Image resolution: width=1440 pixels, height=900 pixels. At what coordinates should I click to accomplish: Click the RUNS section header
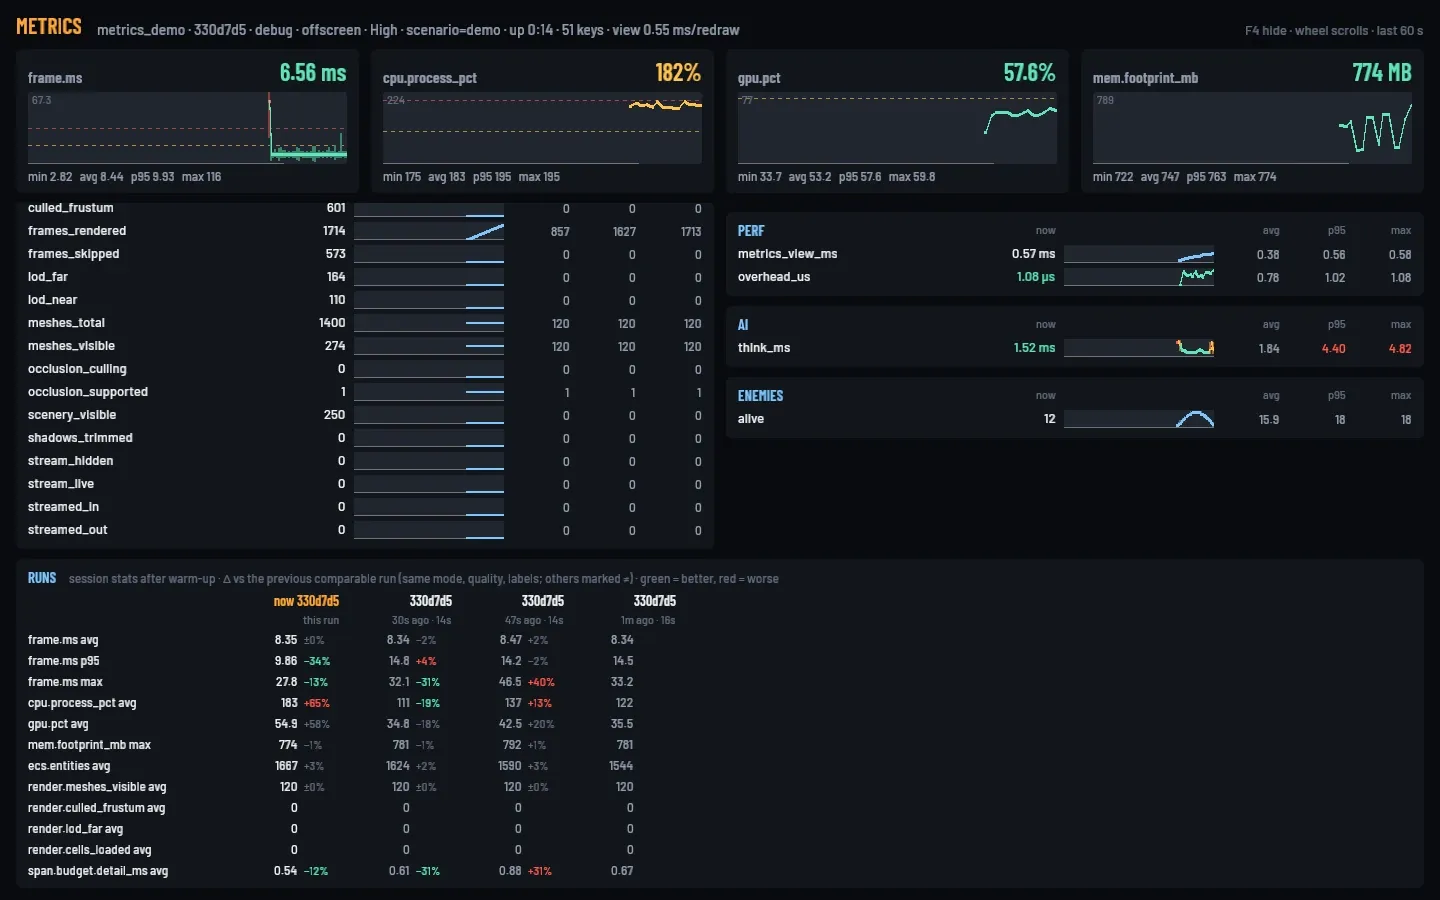pos(42,578)
